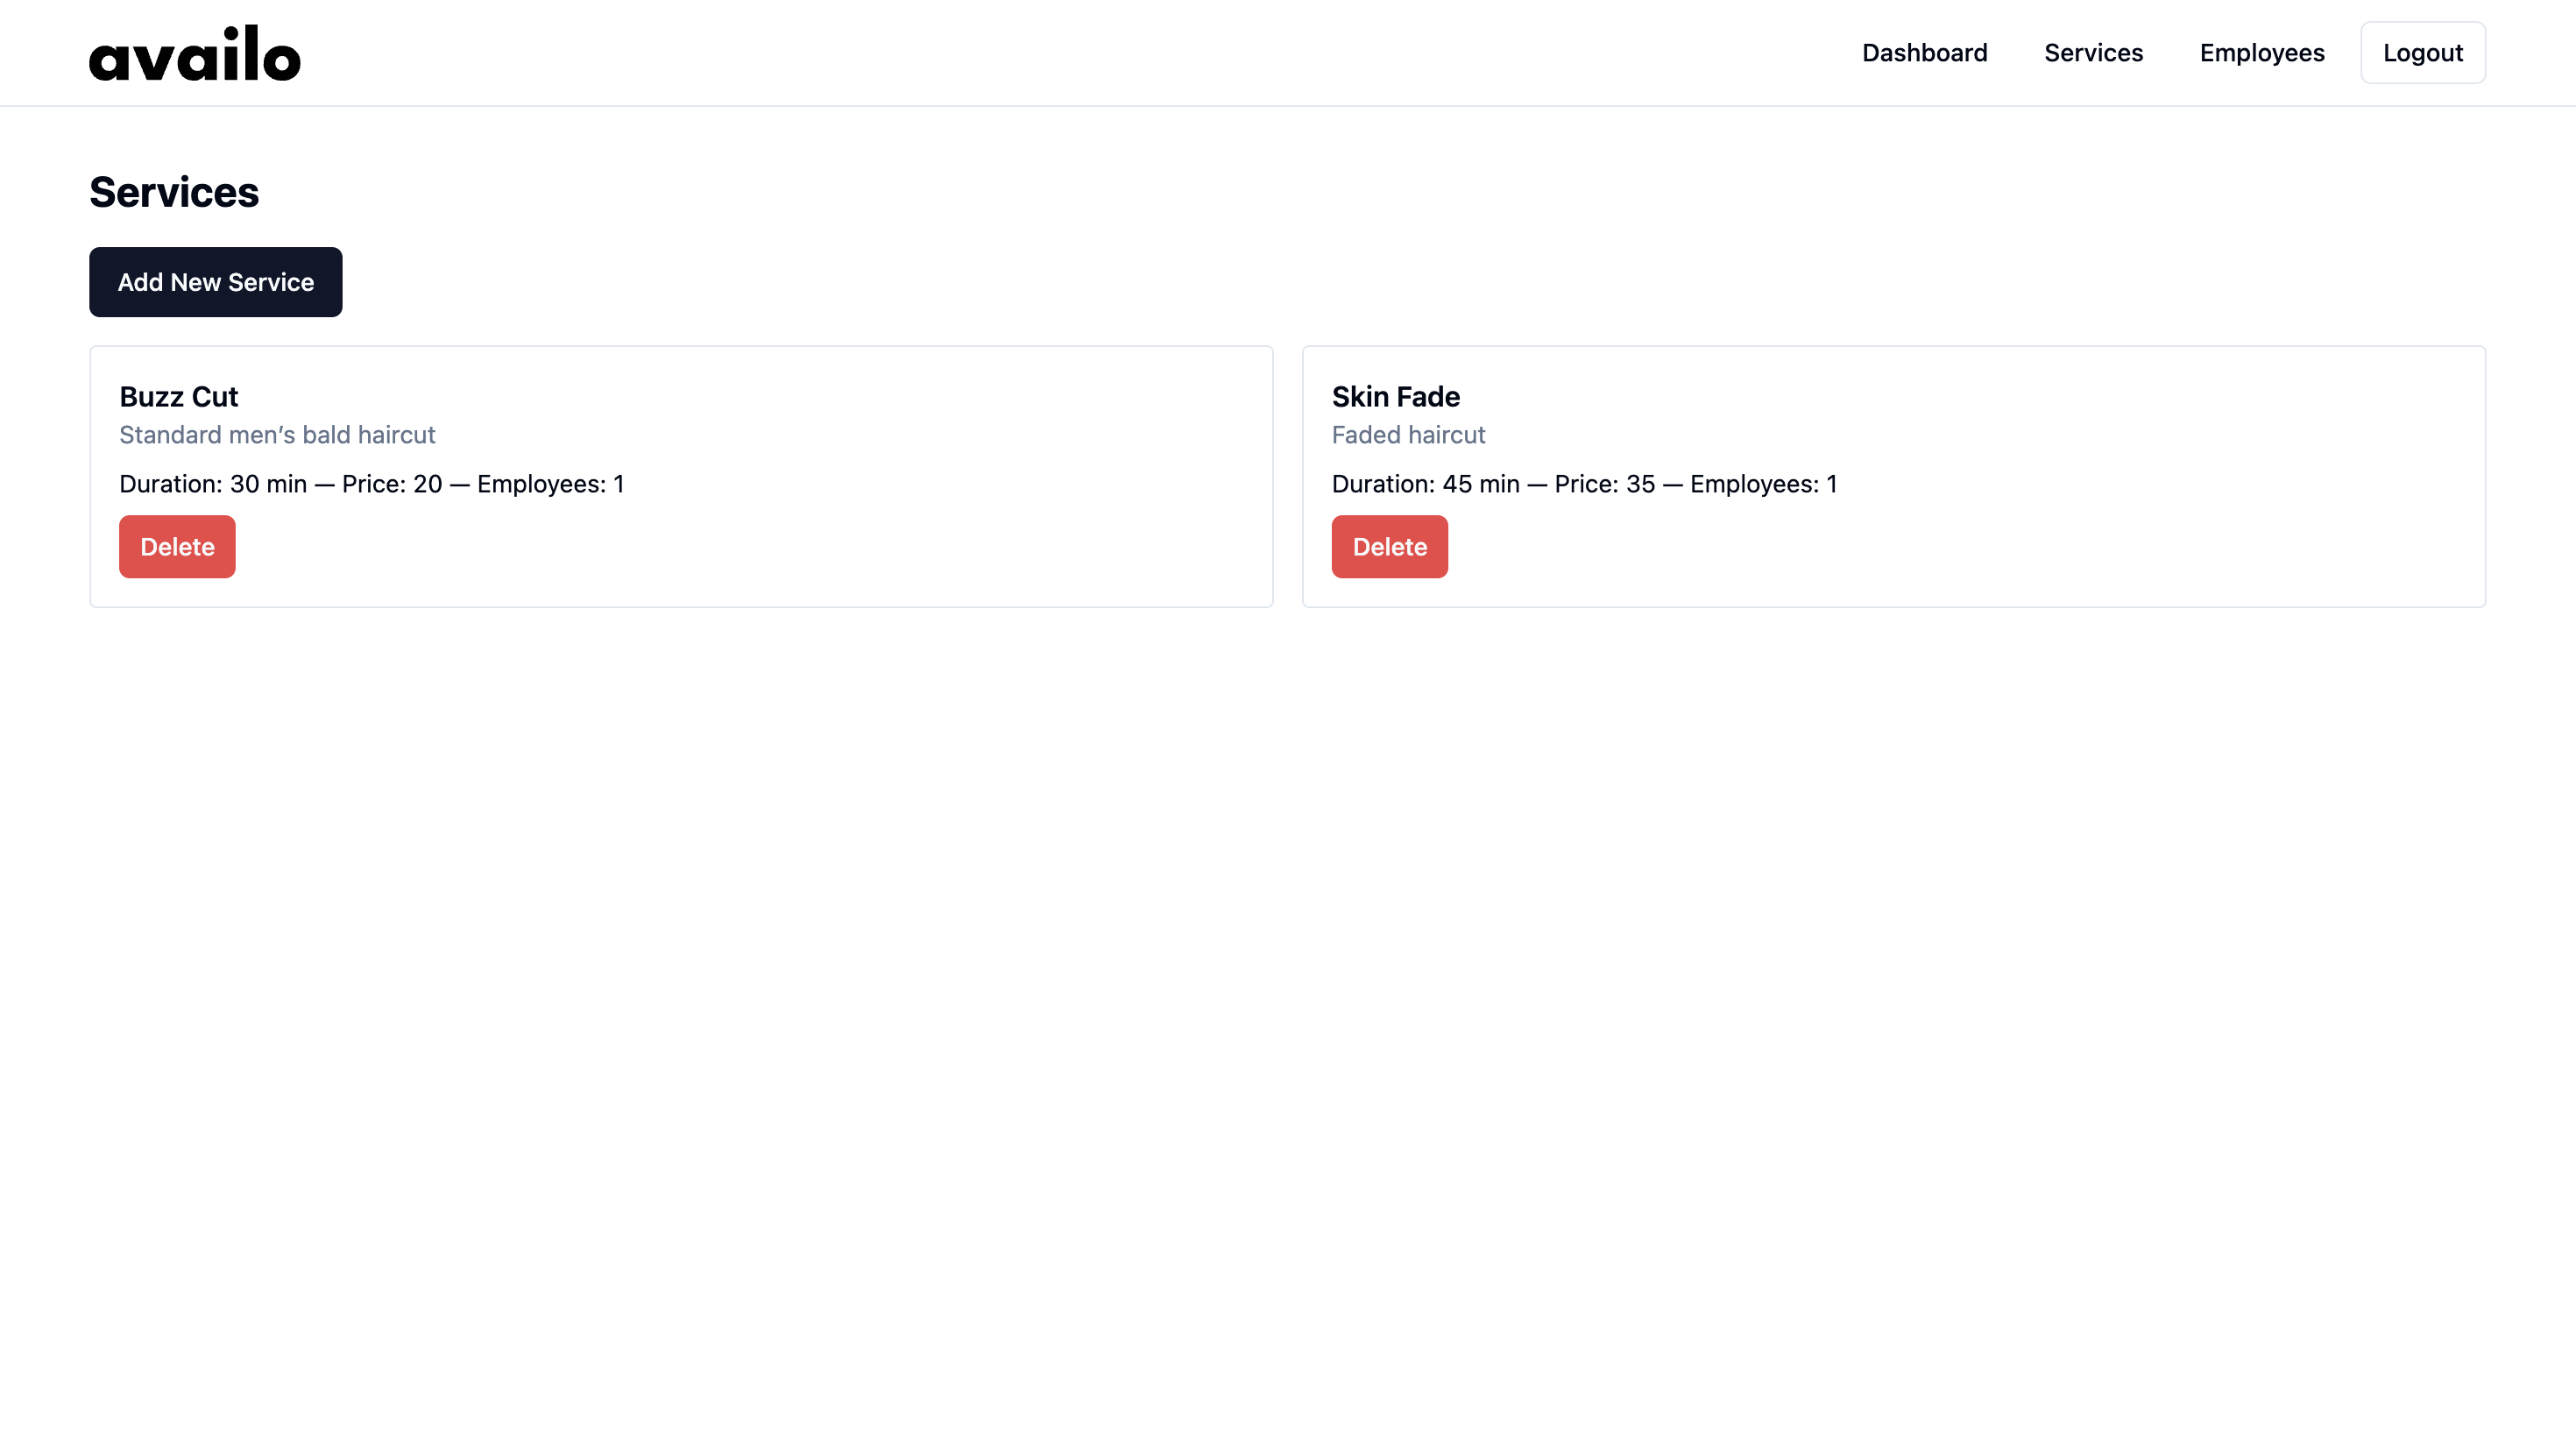Screen dimensions: 2576x1437
Task: Click Buzz Cut duration and price line
Action: coord(371,484)
